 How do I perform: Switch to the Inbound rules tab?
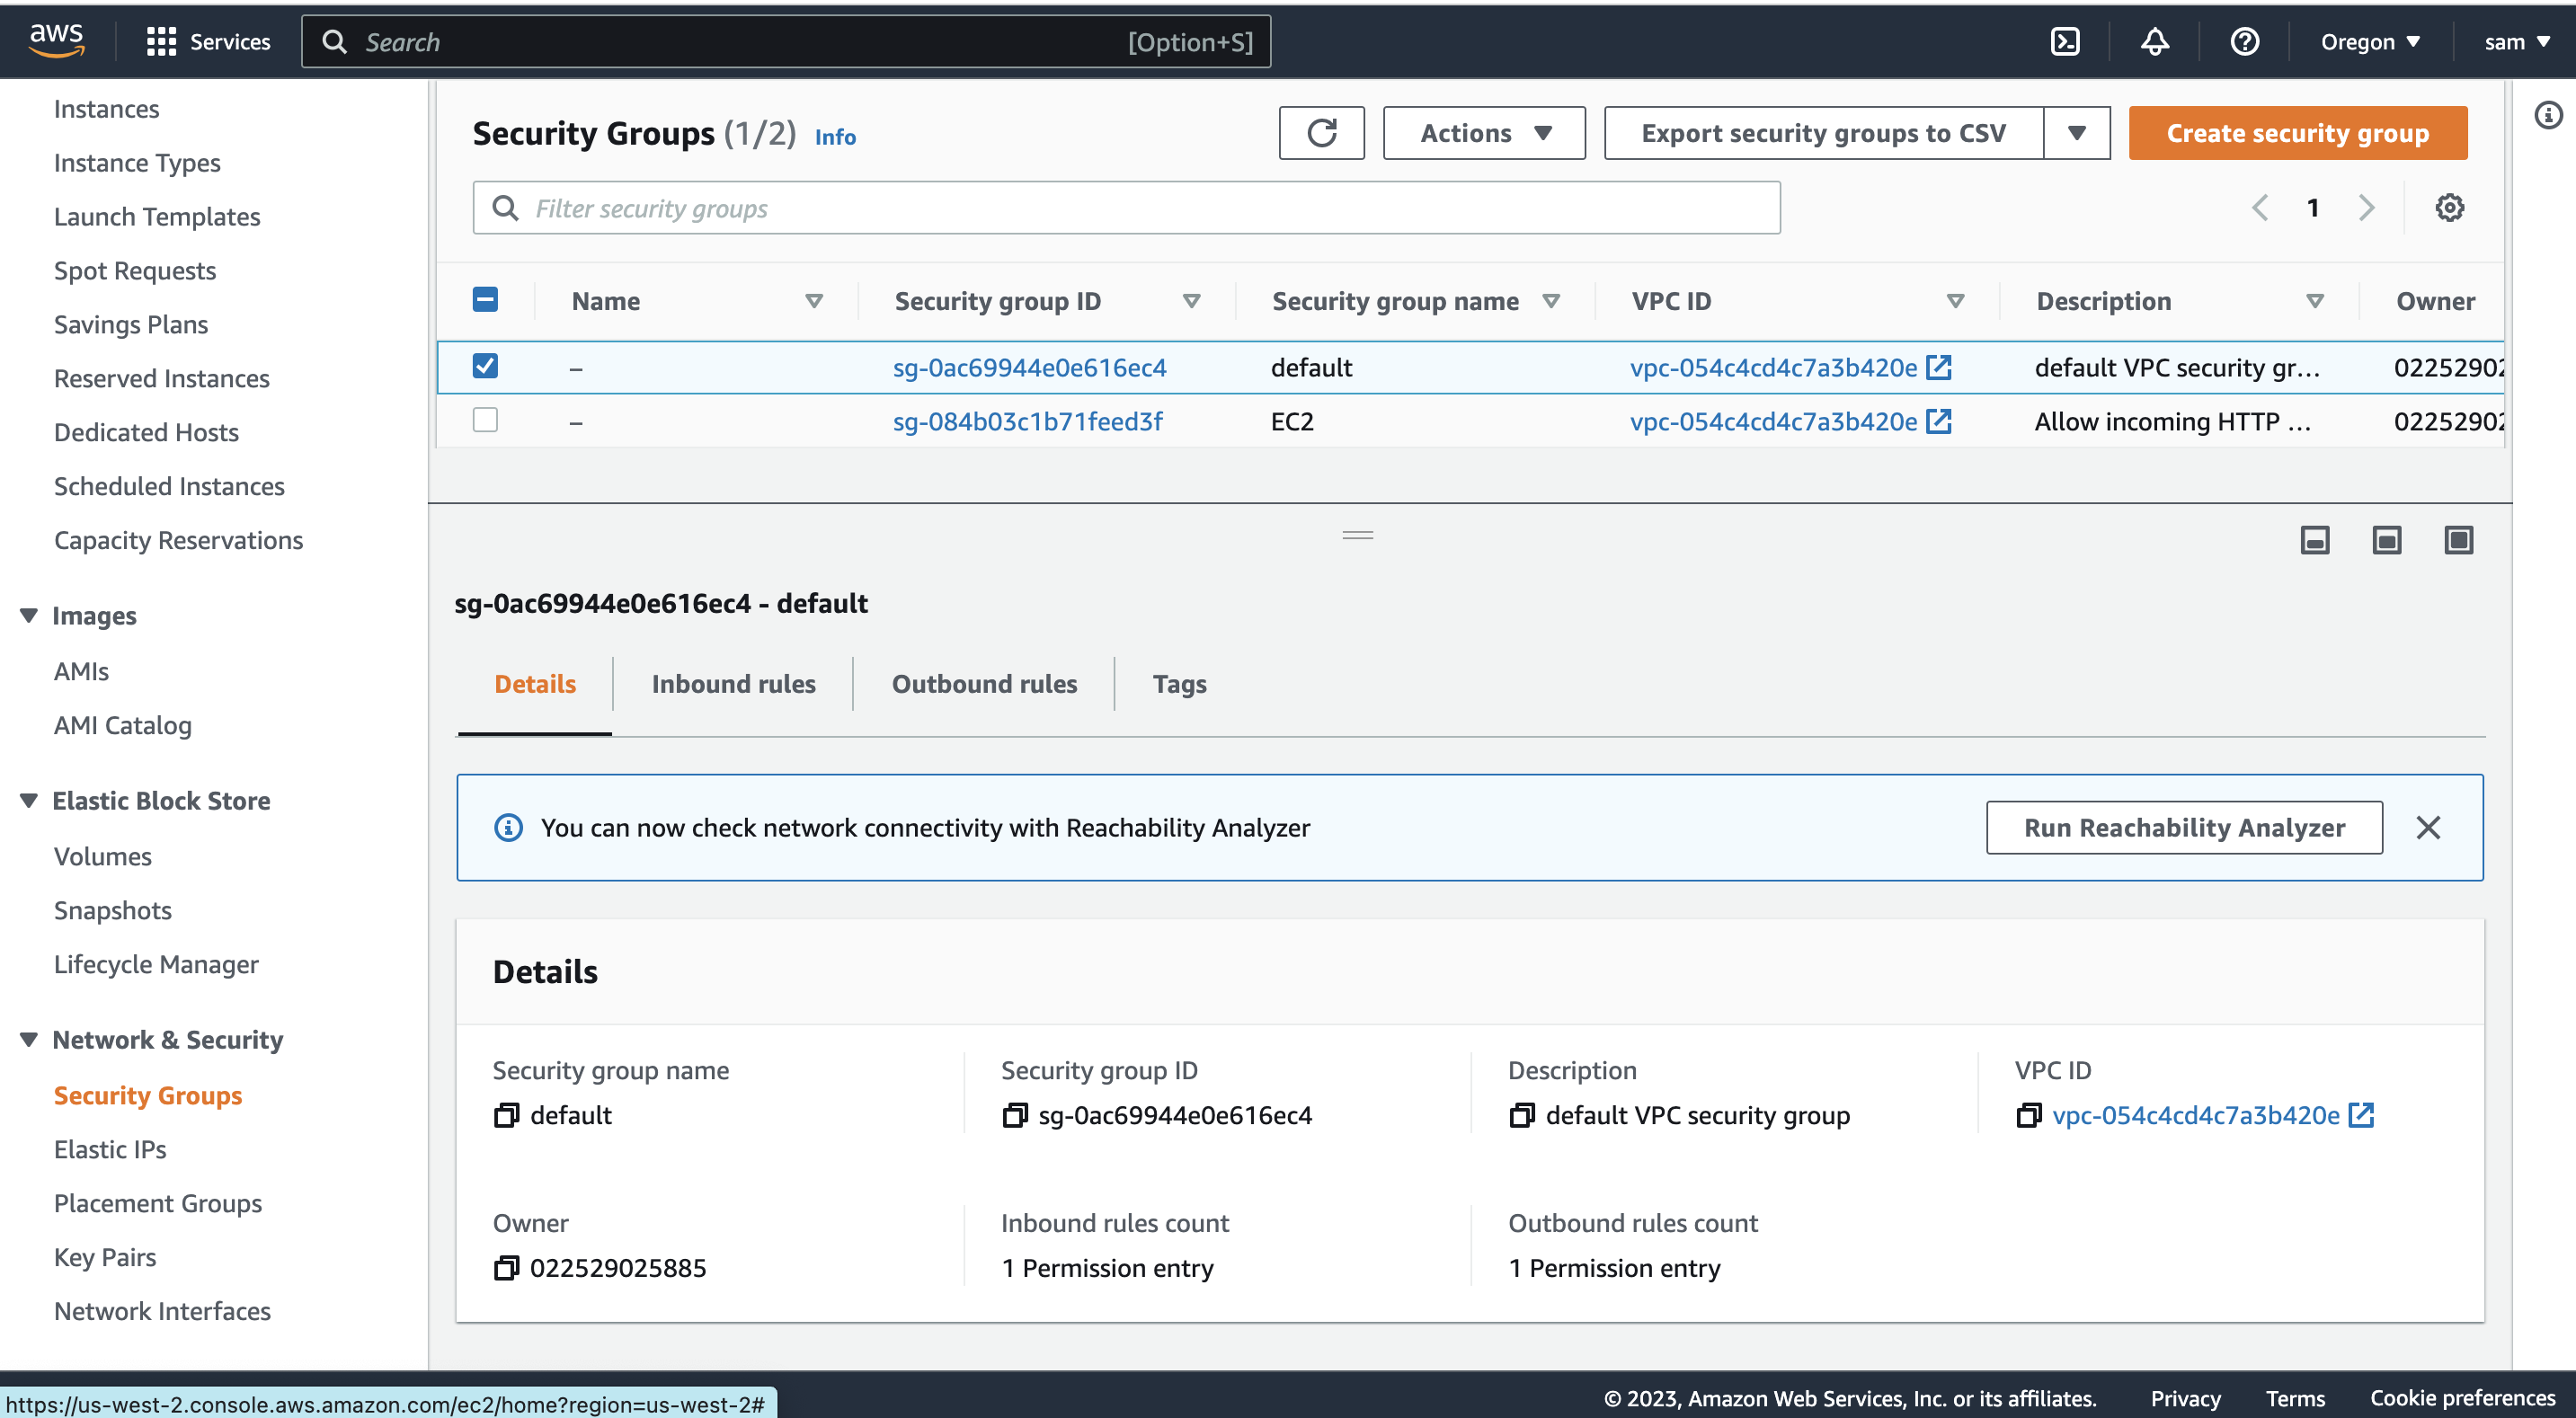point(733,684)
